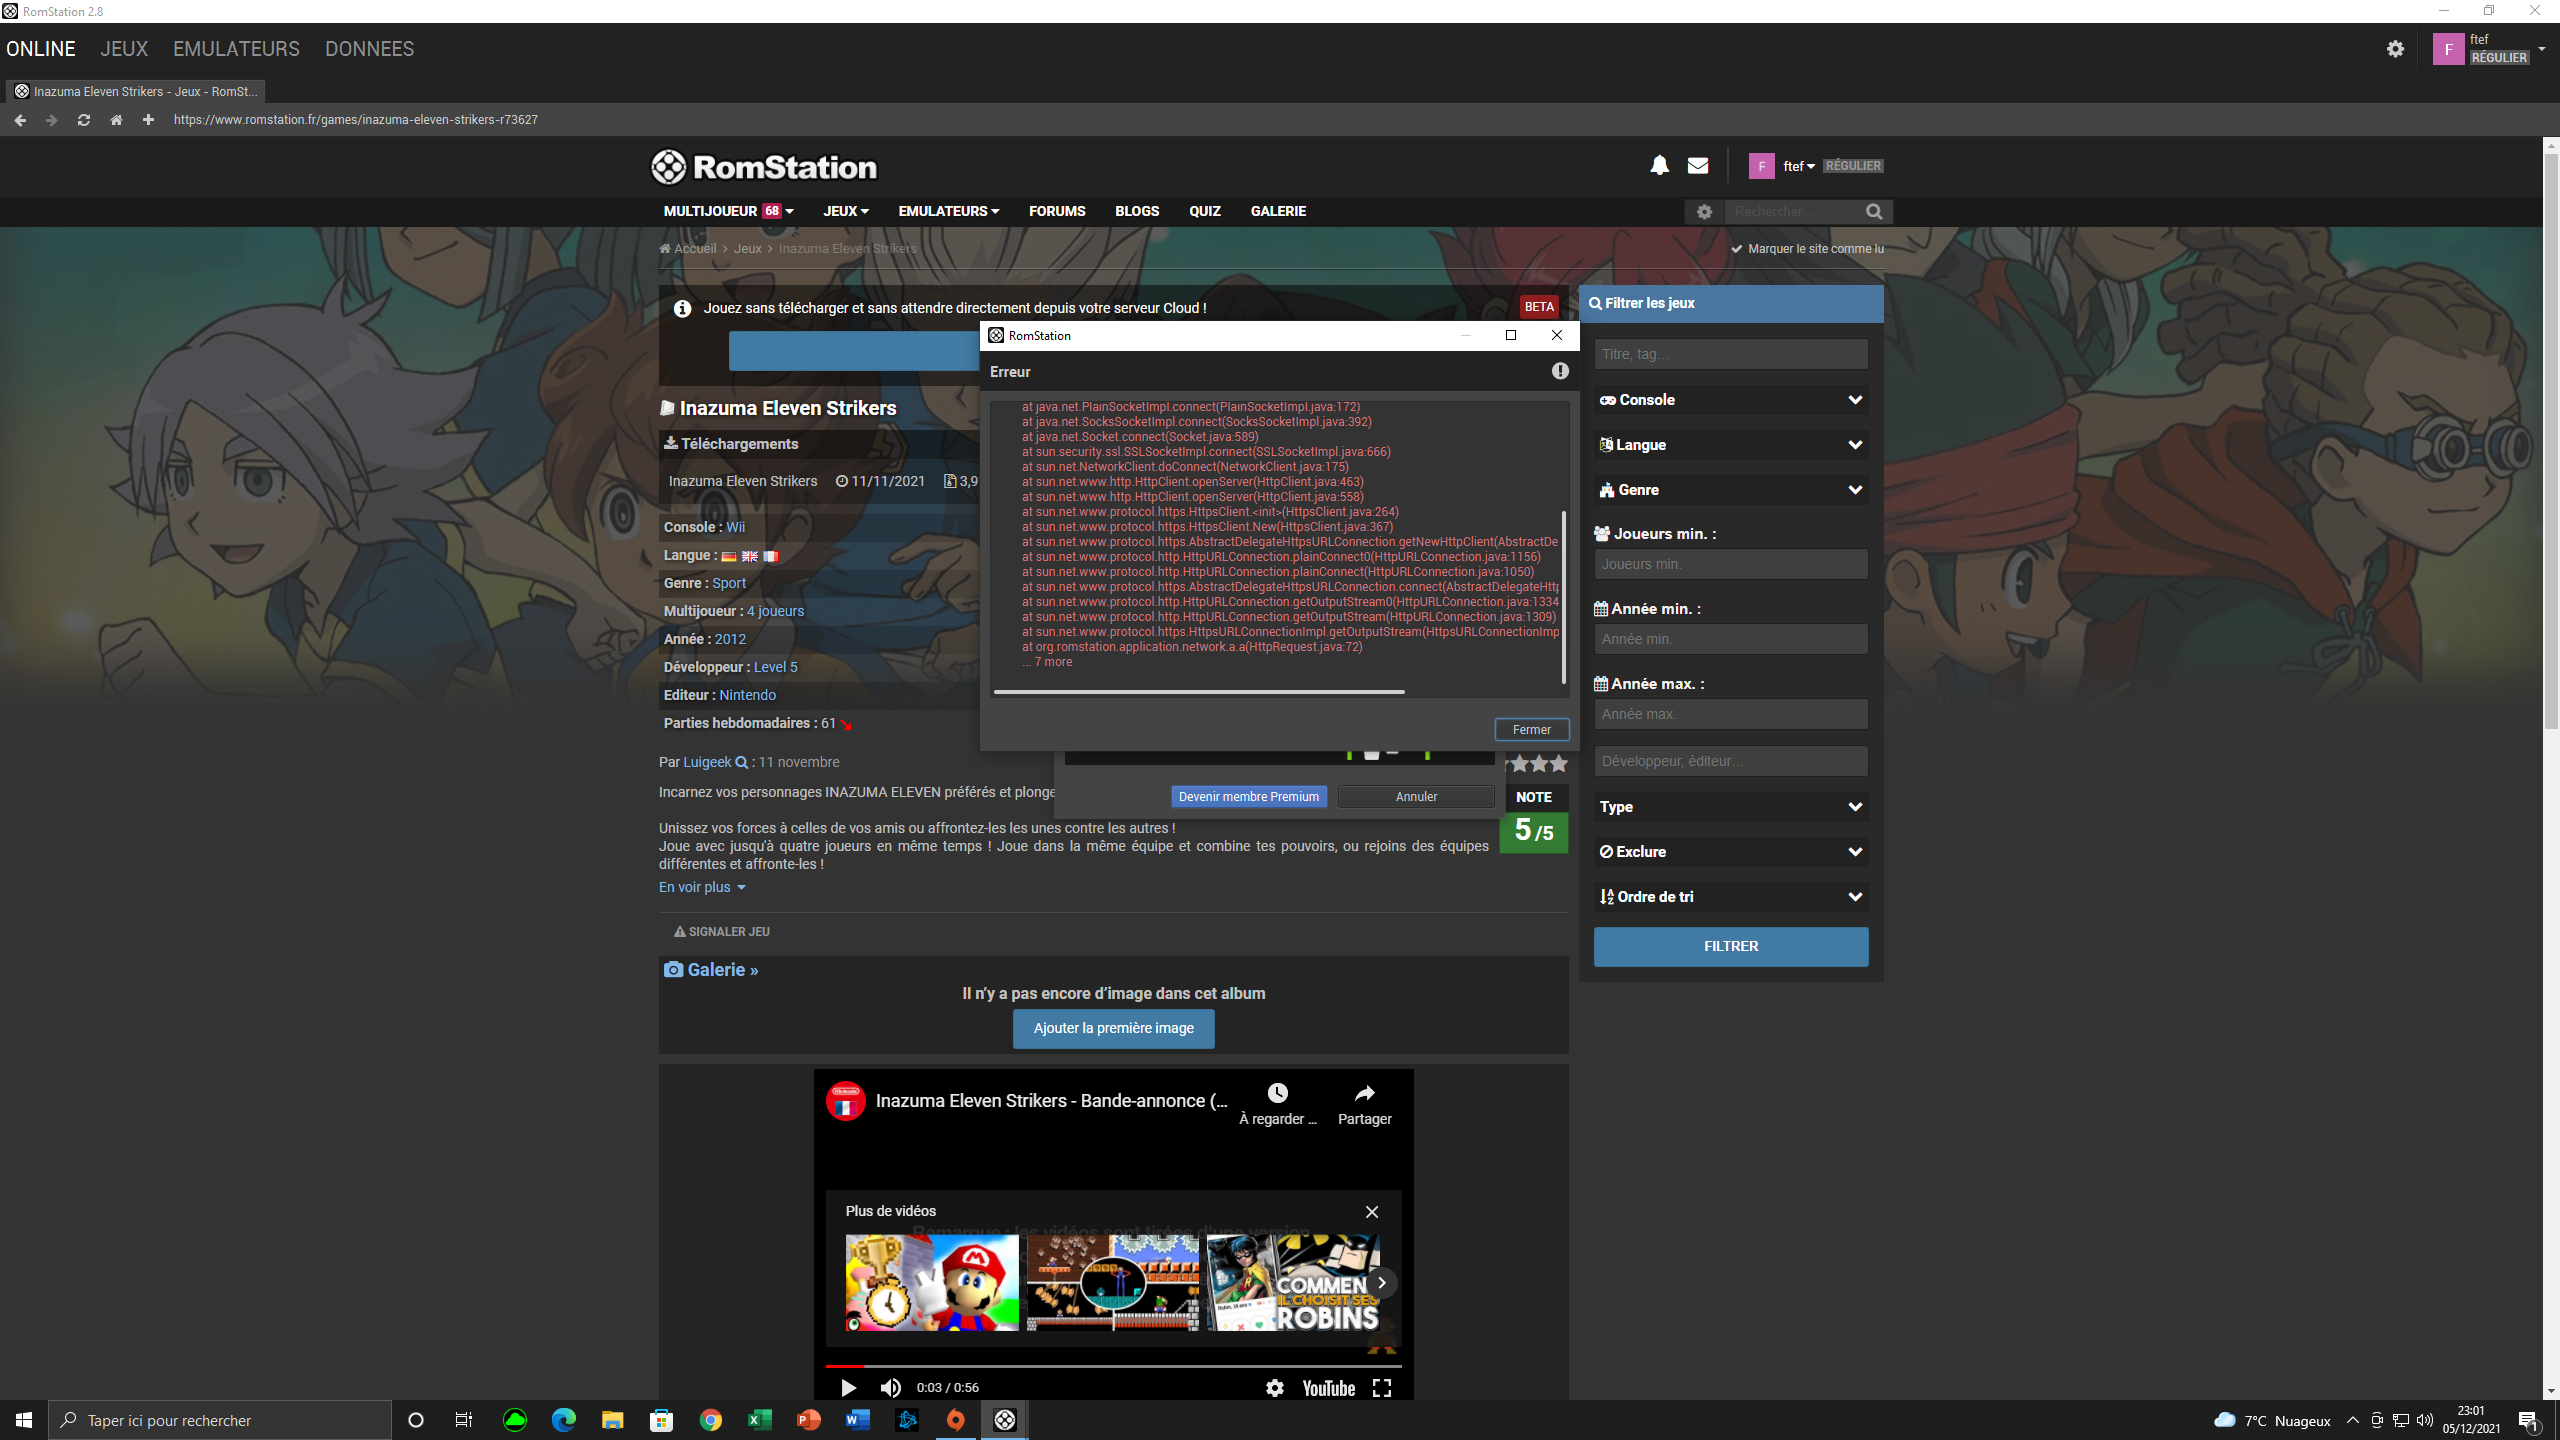Viewport: 2560px width, 1440px height.
Task: Play the YouTube video
Action: (x=848, y=1388)
